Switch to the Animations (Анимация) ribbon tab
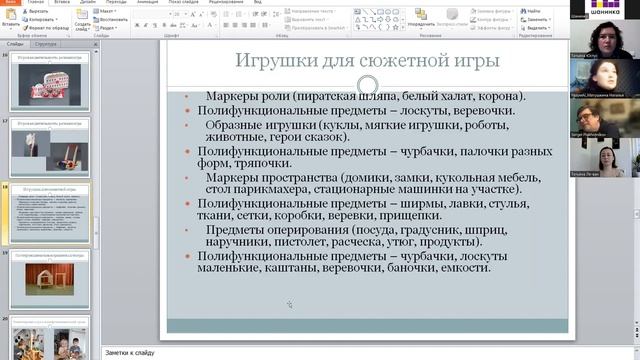The image size is (640, 360). click(x=147, y=2)
